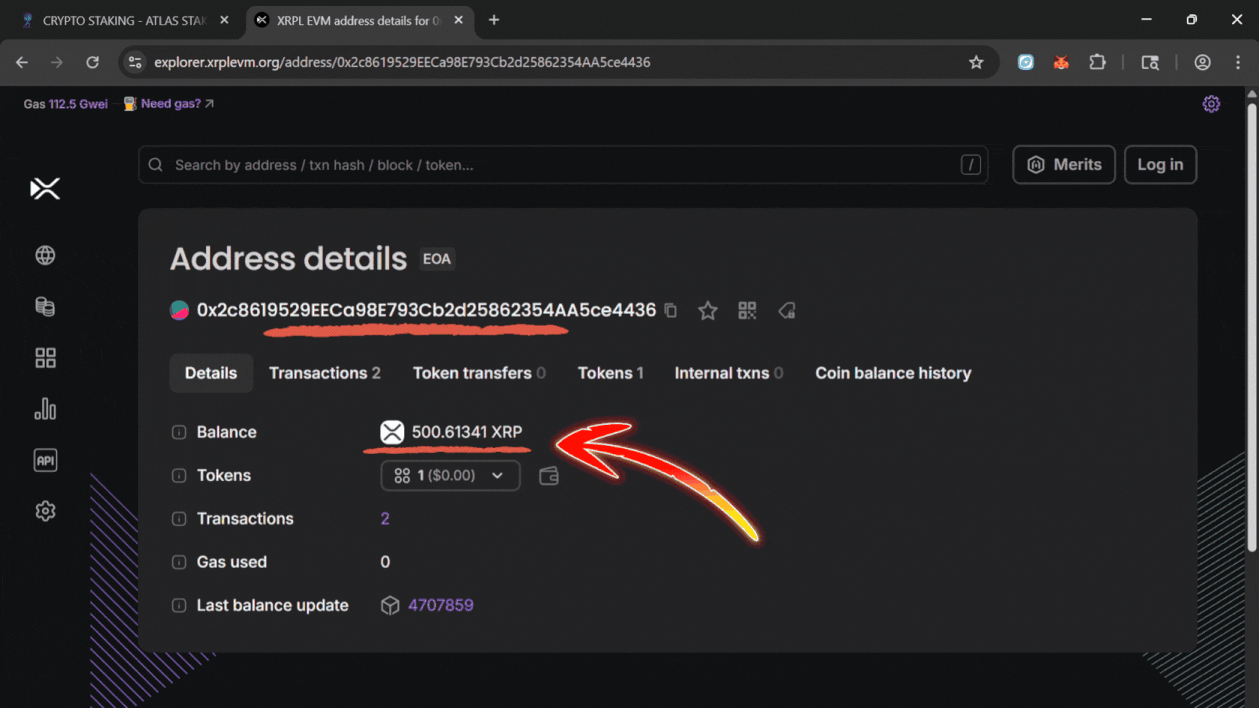This screenshot has height=708, width=1259.
Task: View the Charts and stats sidebar icon
Action: tap(44, 409)
